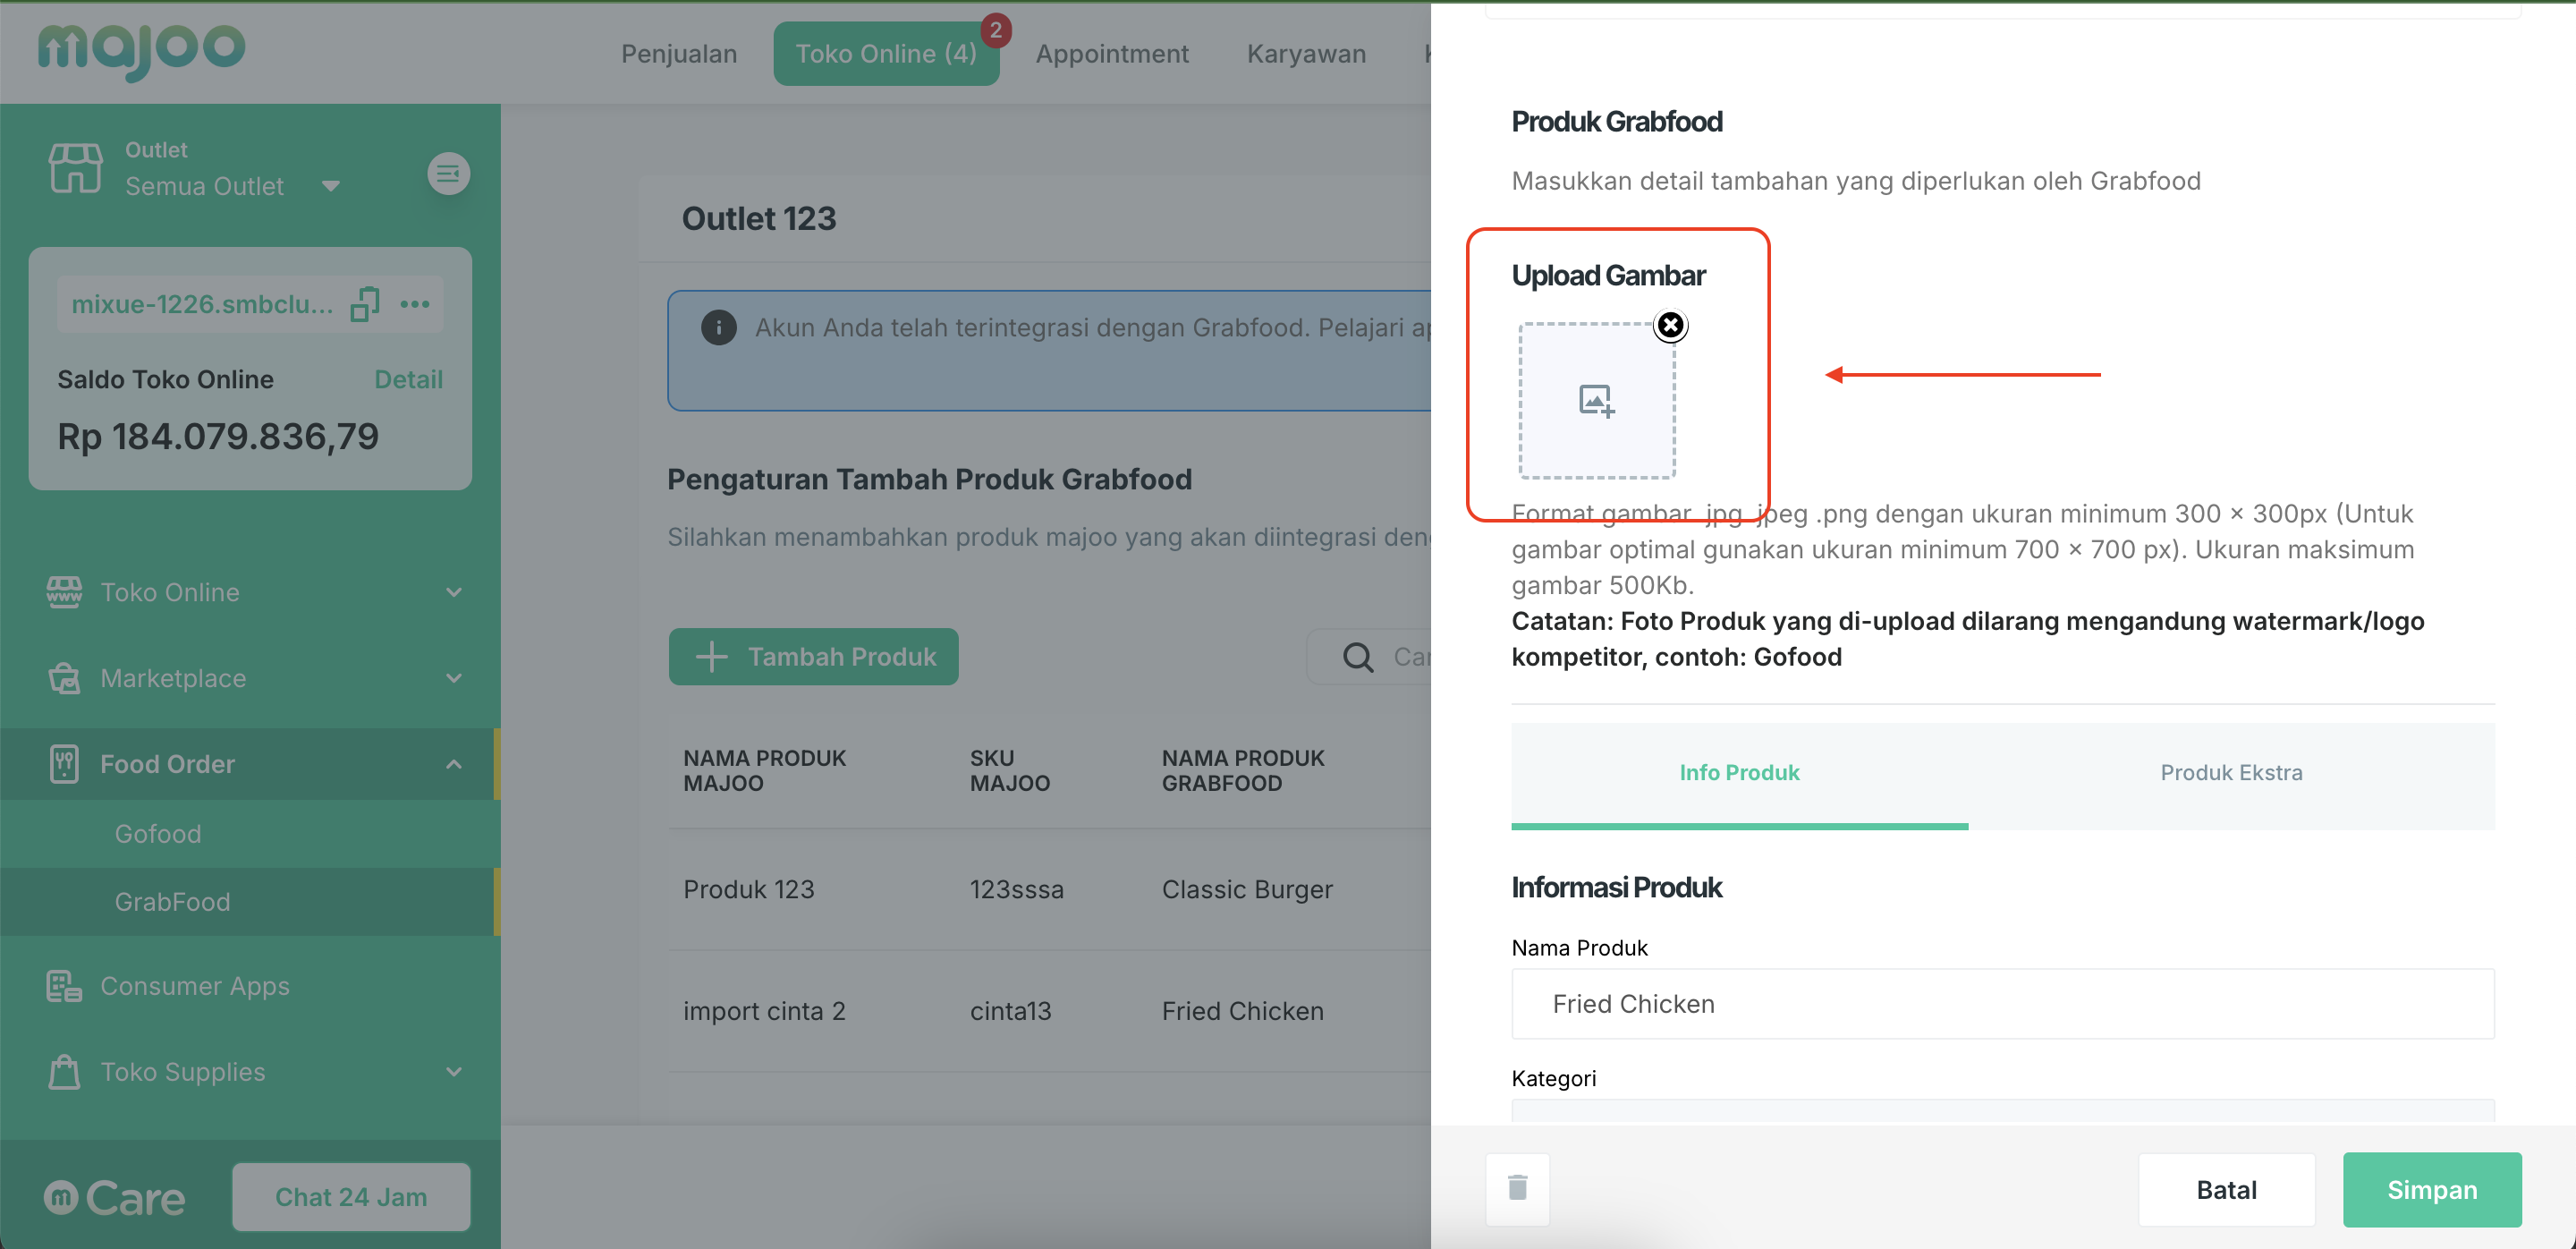The image size is (2576, 1249).
Task: Expand the Toko Online sidebar chevron
Action: click(454, 592)
